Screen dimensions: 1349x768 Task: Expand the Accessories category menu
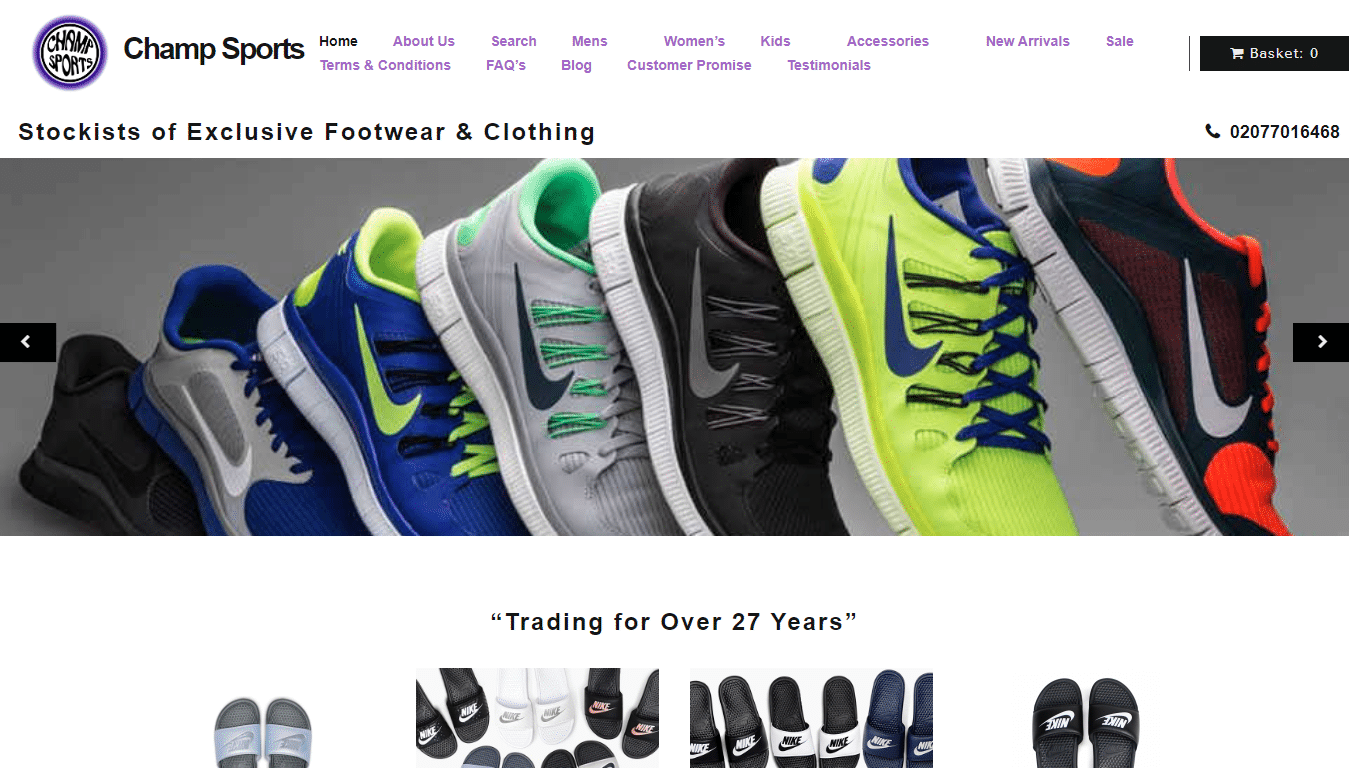[x=888, y=41]
